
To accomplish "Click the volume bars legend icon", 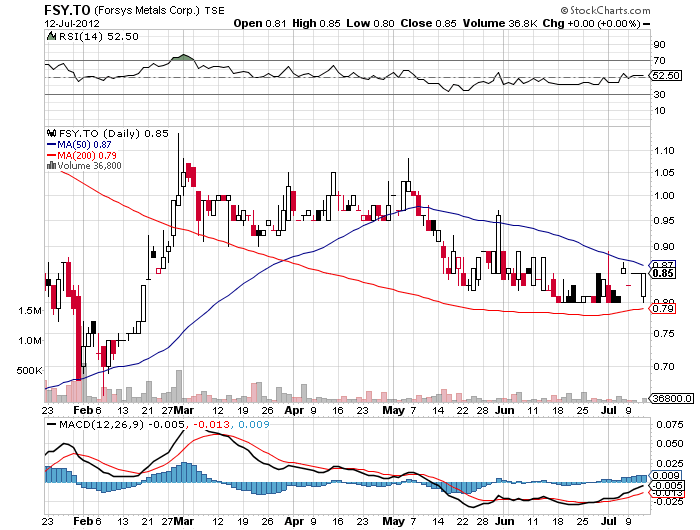I will 51,166.
